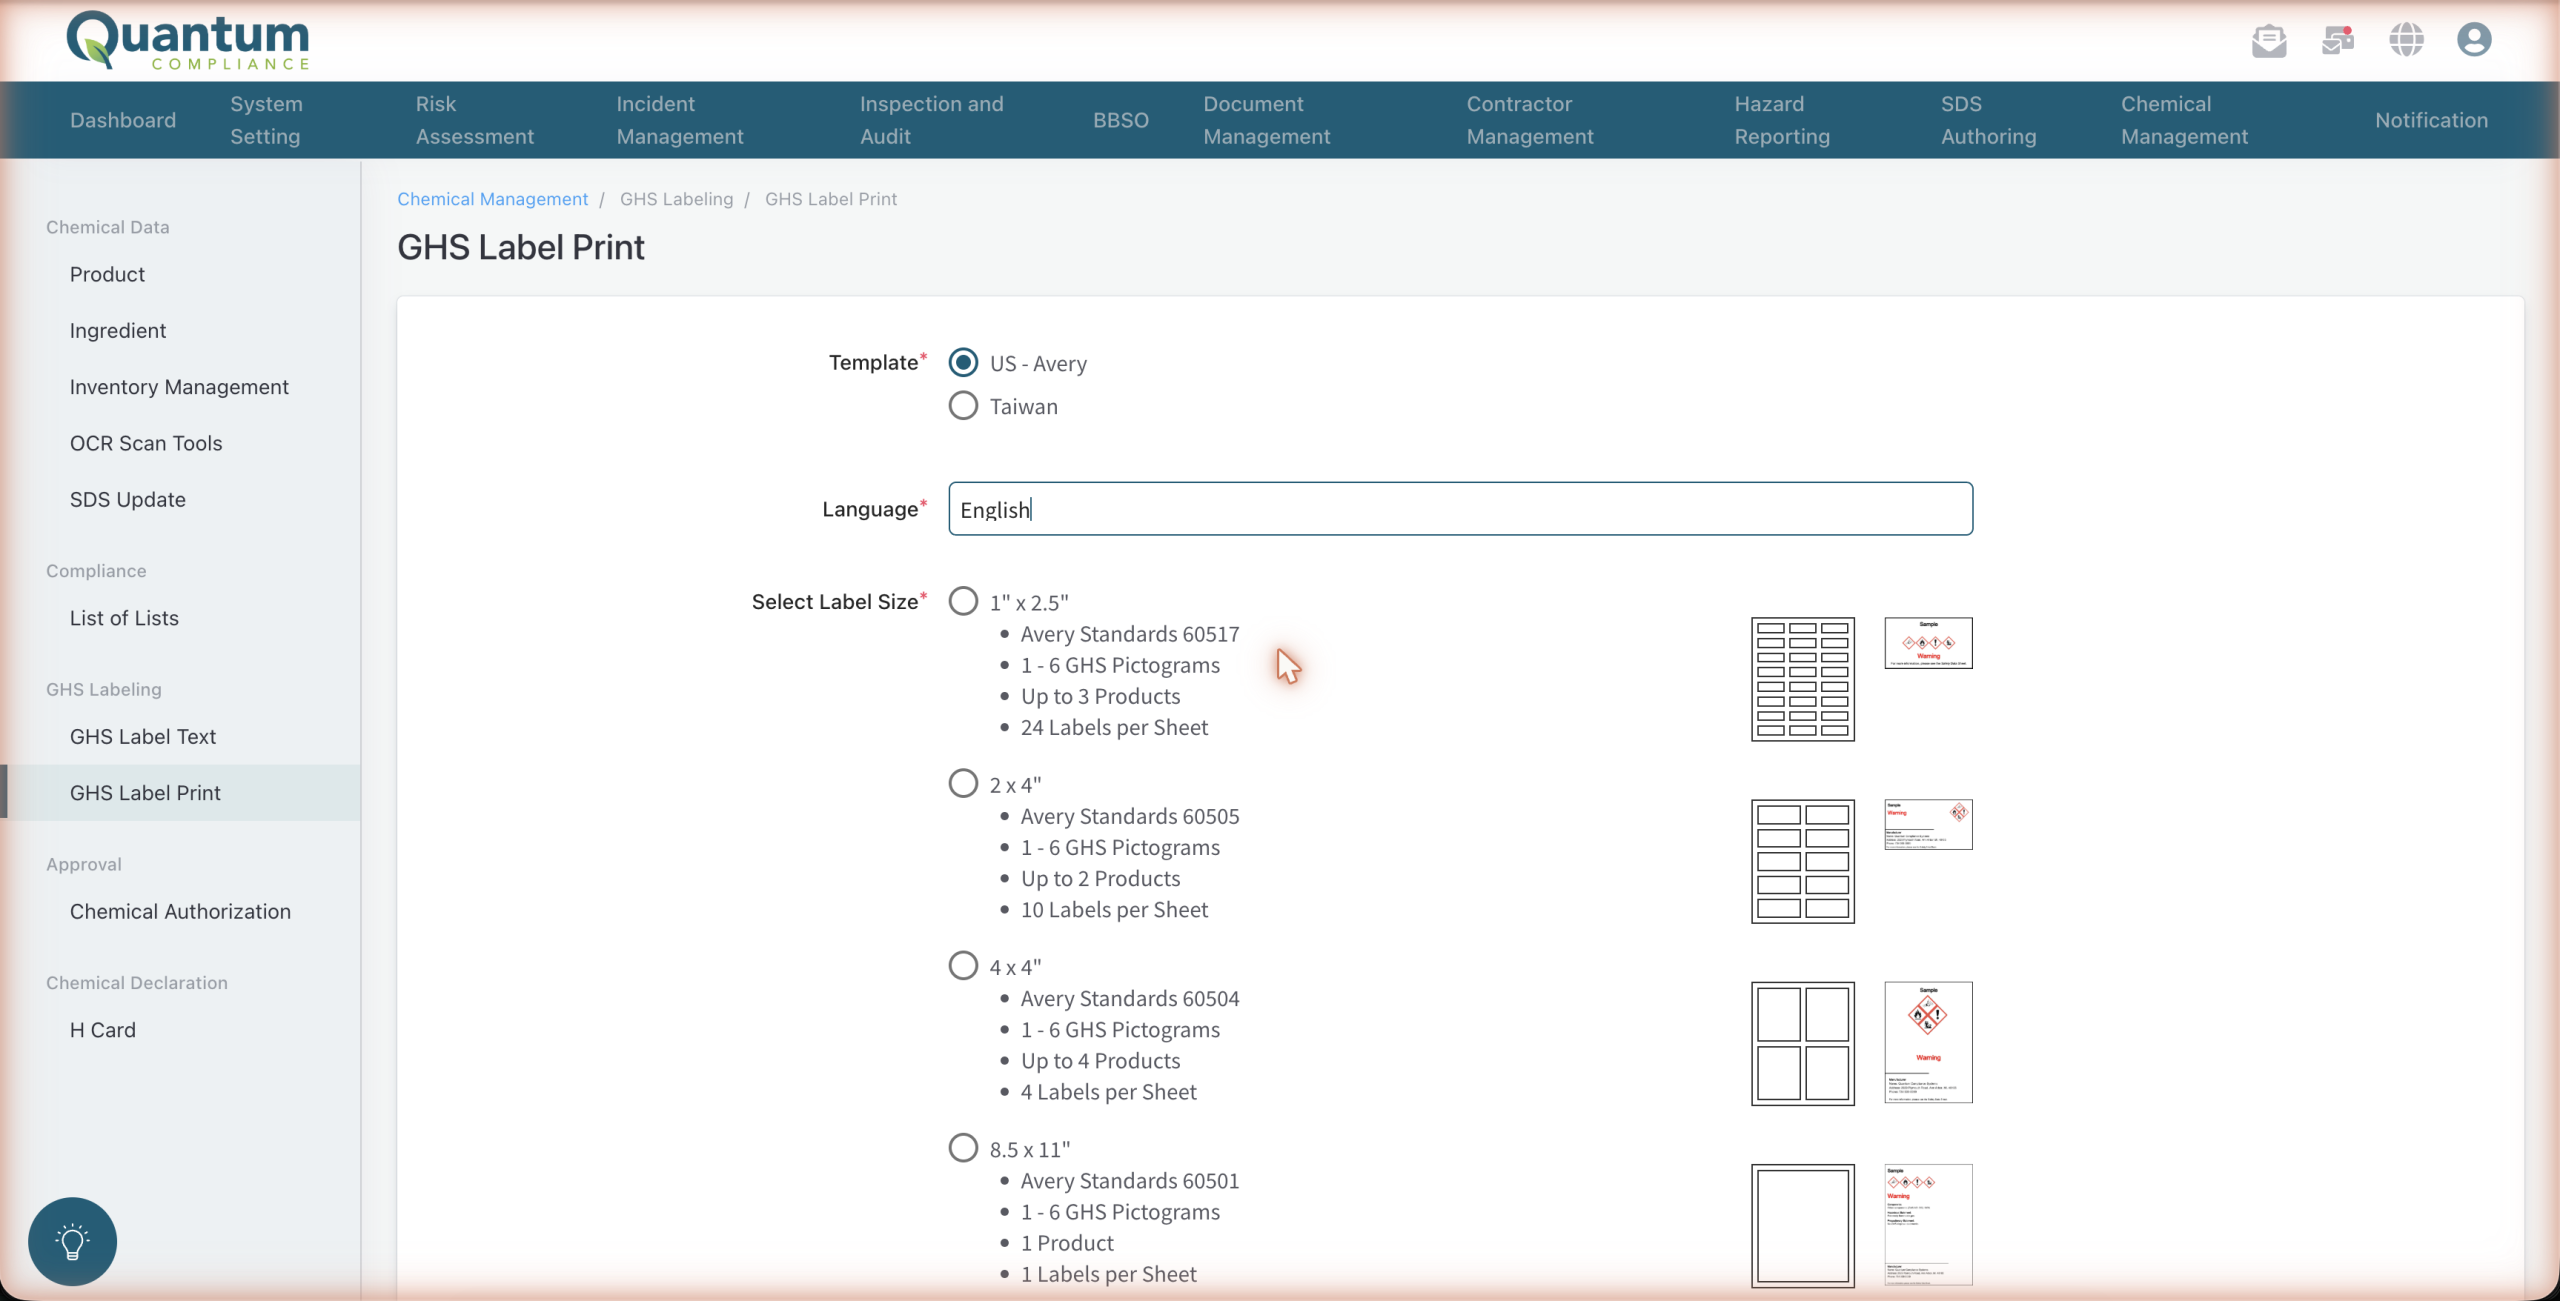This screenshot has width=2560, height=1301.
Task: Go to Product in sidebar
Action: (x=107, y=274)
